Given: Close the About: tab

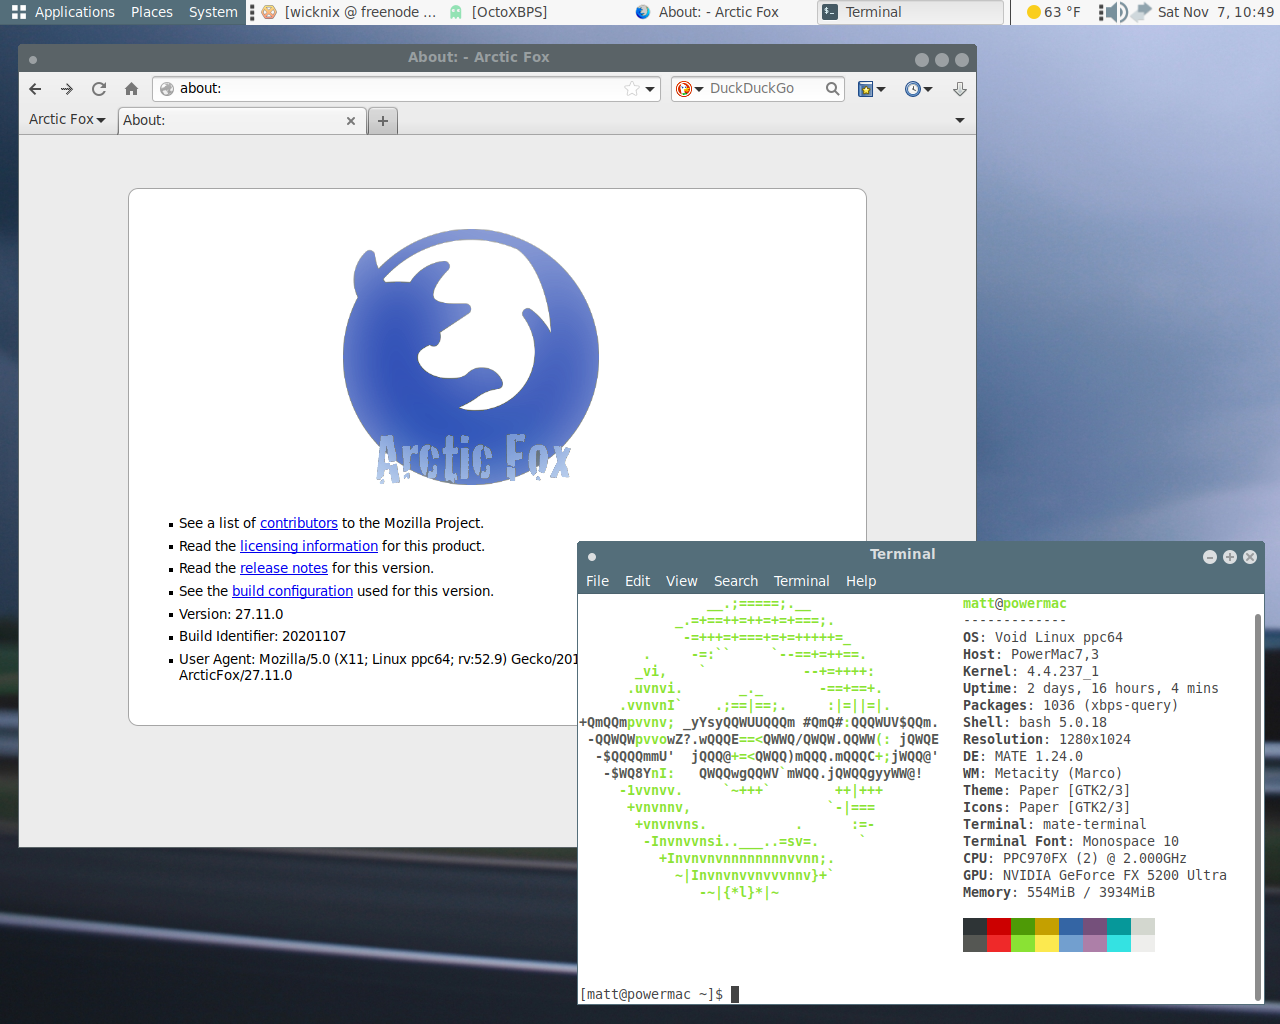Looking at the screenshot, I should click(x=351, y=121).
